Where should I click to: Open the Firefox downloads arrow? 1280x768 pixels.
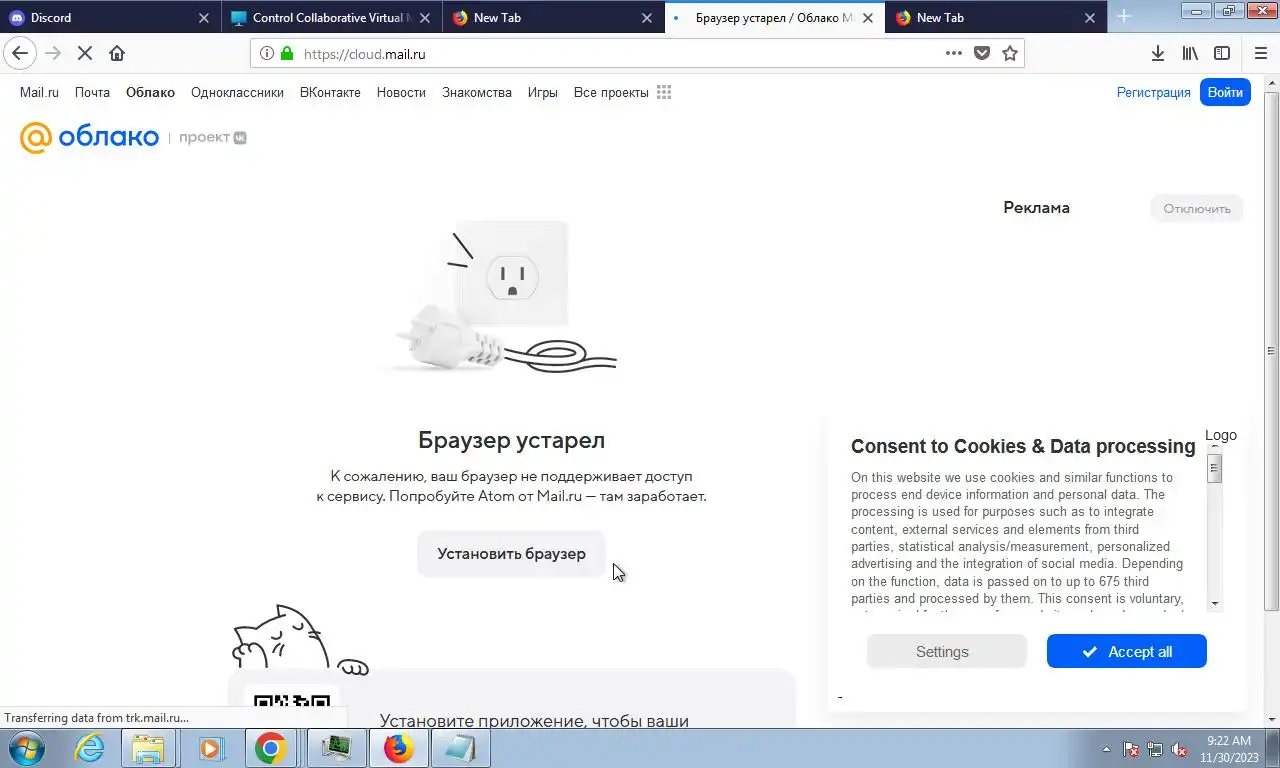point(1158,54)
